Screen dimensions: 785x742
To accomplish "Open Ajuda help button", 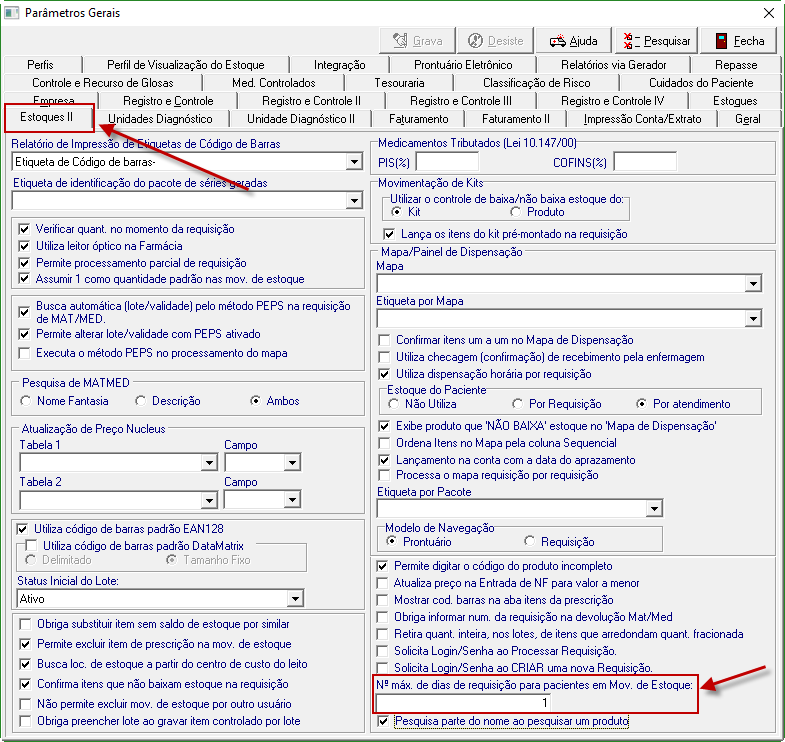I will pos(574,41).
